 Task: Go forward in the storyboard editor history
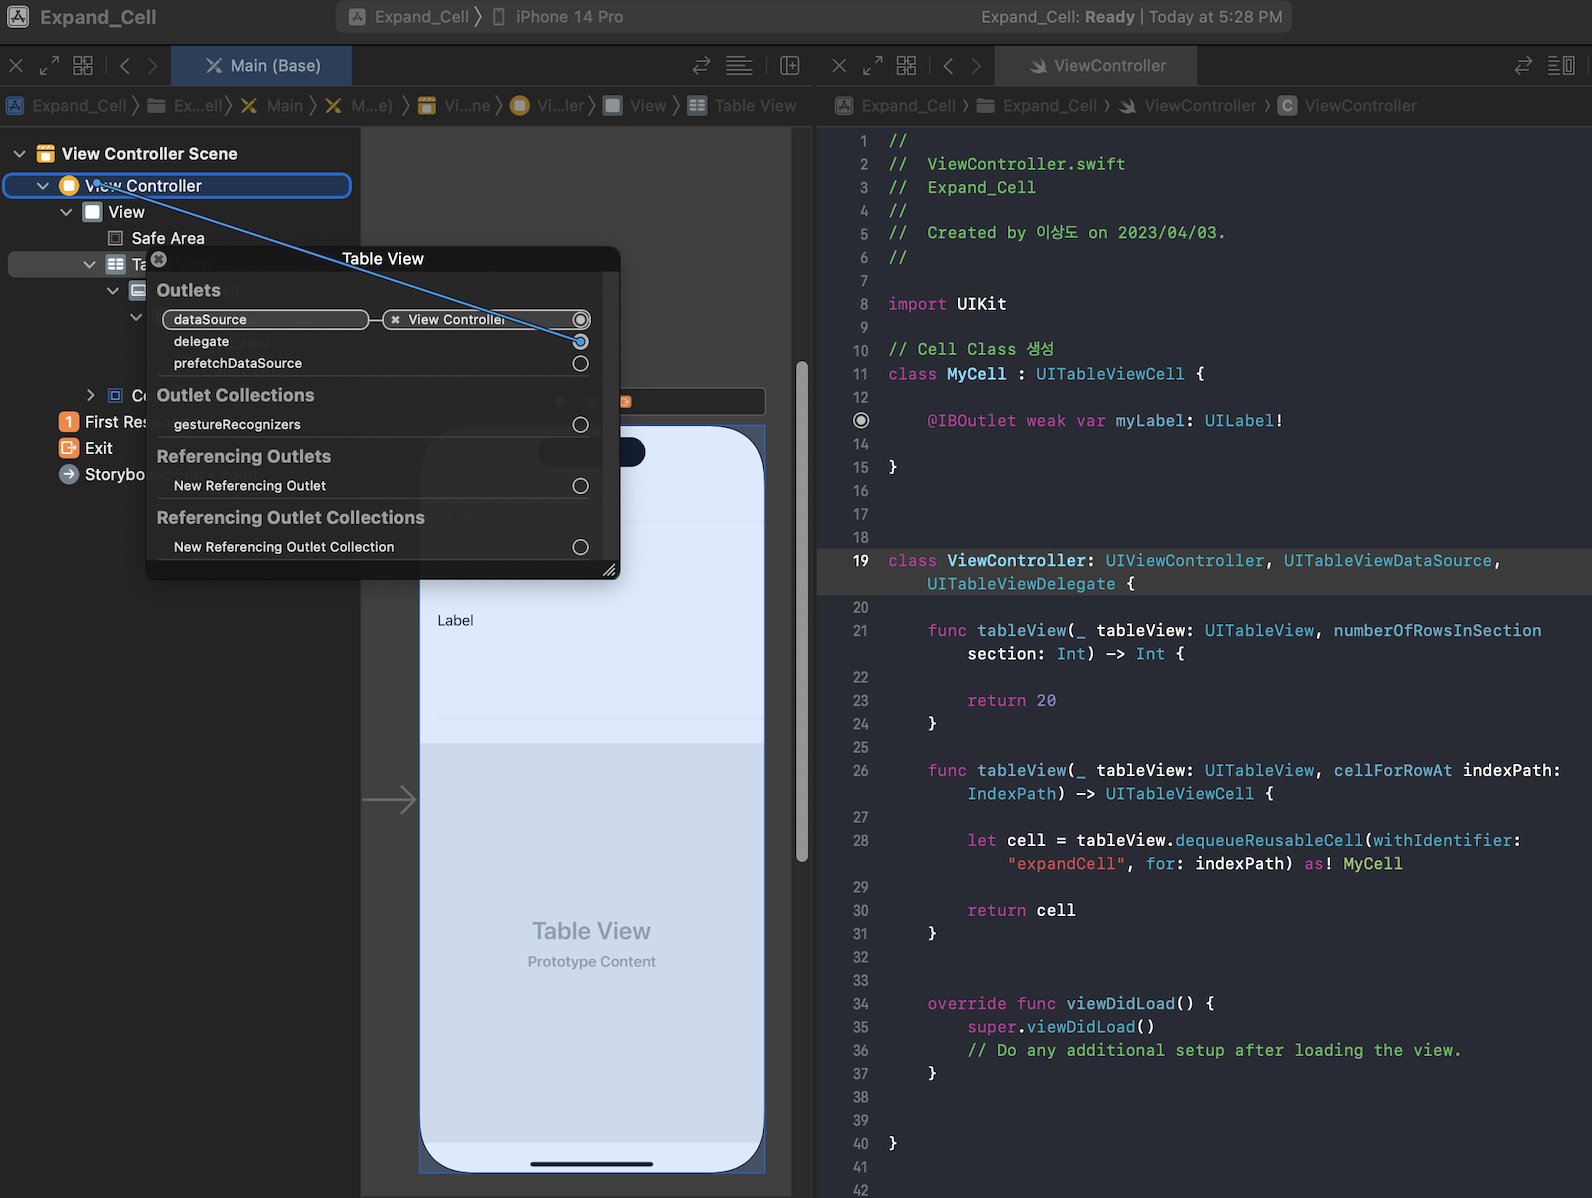tap(152, 66)
